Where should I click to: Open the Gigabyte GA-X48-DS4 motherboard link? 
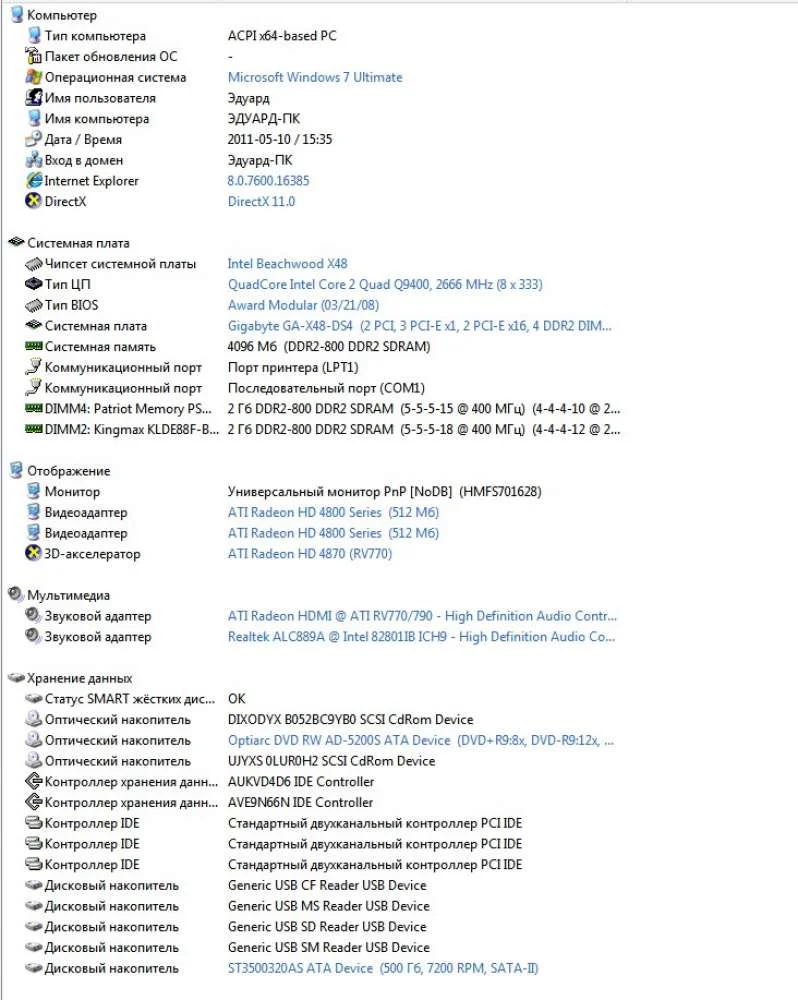pos(420,326)
